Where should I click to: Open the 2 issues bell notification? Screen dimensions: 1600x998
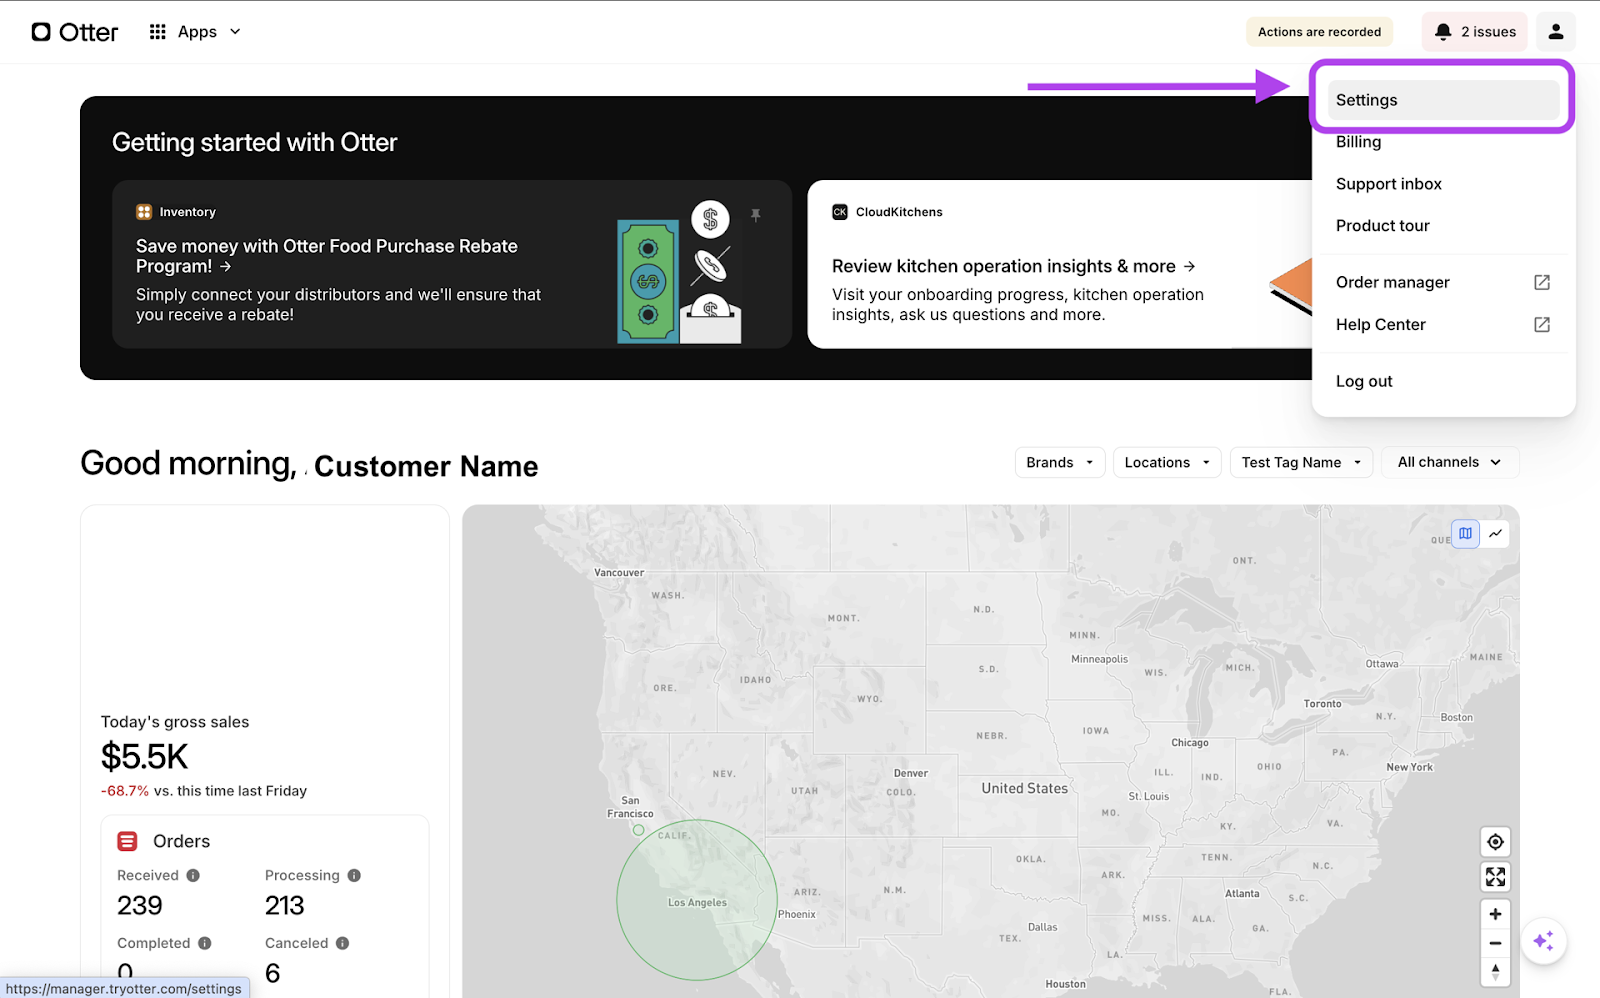point(1474,32)
